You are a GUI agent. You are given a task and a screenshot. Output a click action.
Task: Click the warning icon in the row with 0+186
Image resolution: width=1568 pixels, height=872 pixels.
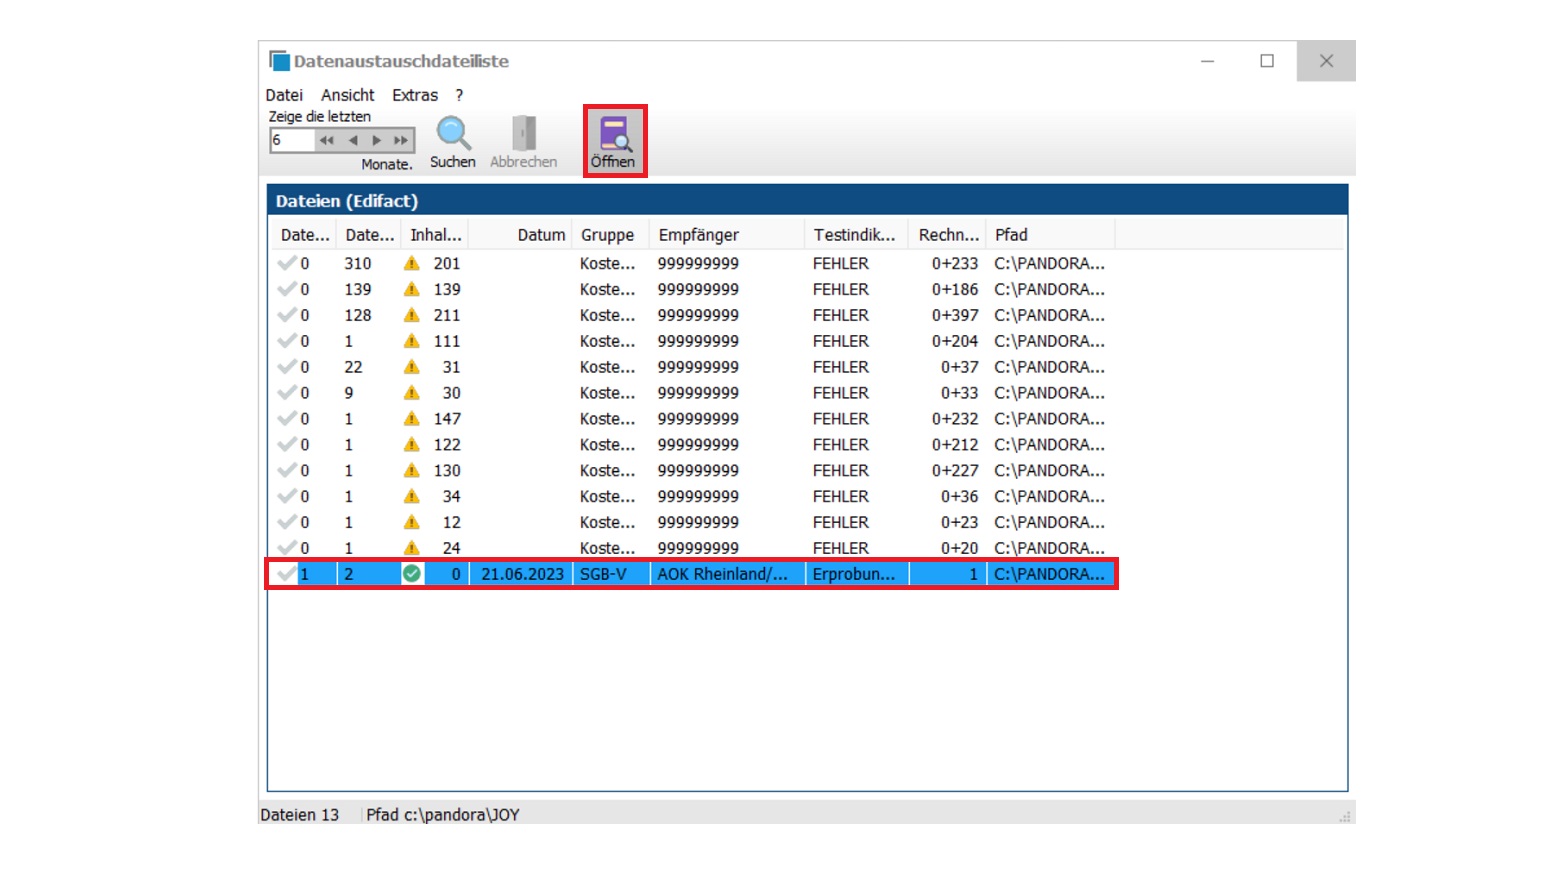tap(411, 290)
